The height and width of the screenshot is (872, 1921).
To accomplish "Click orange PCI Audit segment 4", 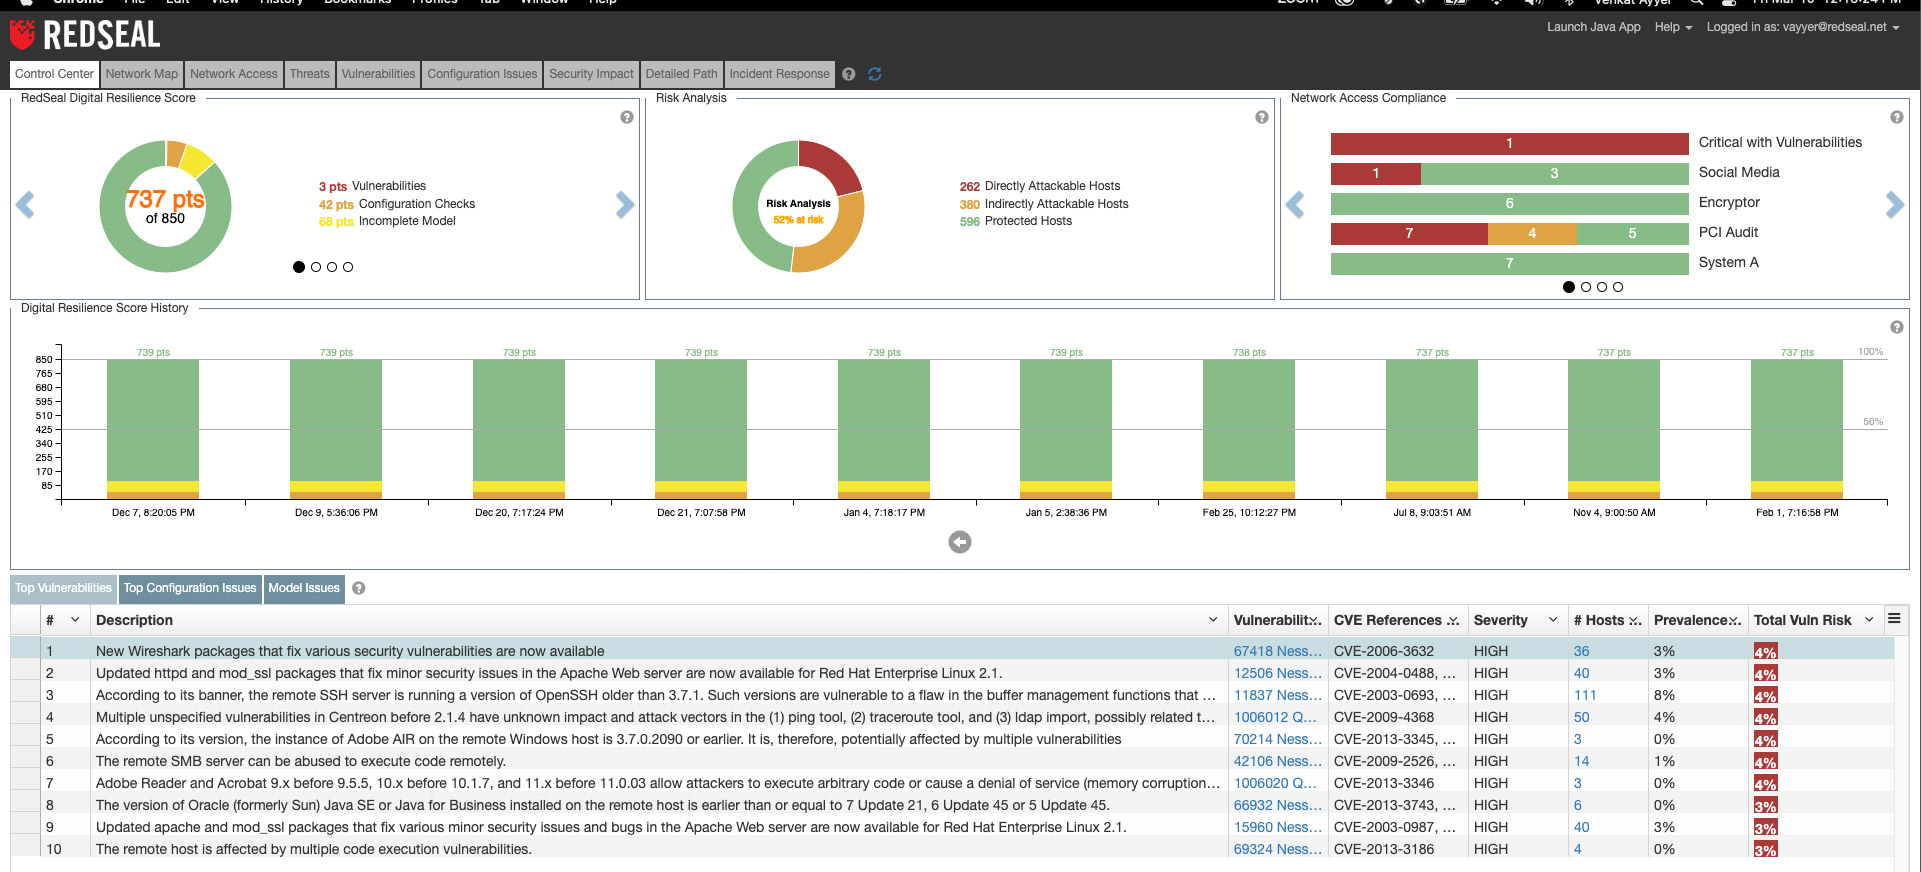I will [x=1532, y=233].
